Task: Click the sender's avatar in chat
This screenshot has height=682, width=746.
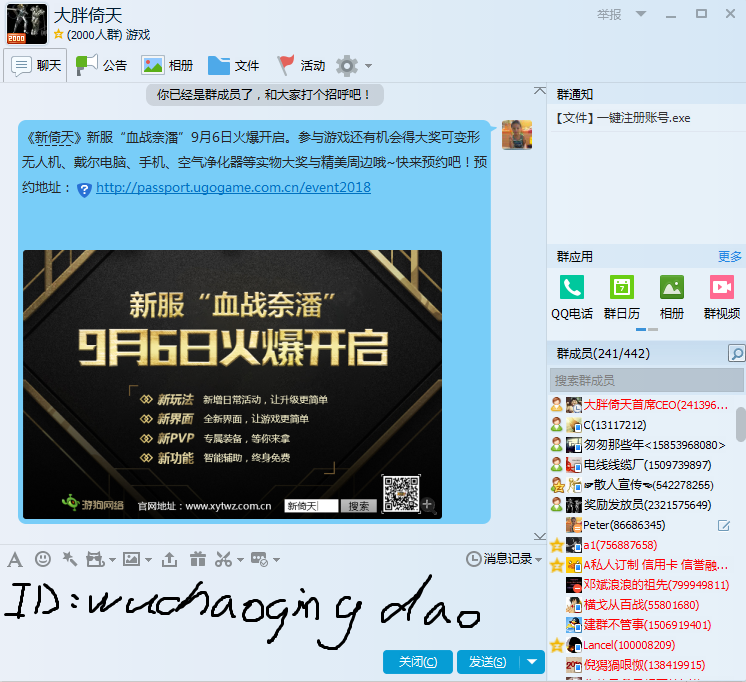Action: (x=517, y=135)
